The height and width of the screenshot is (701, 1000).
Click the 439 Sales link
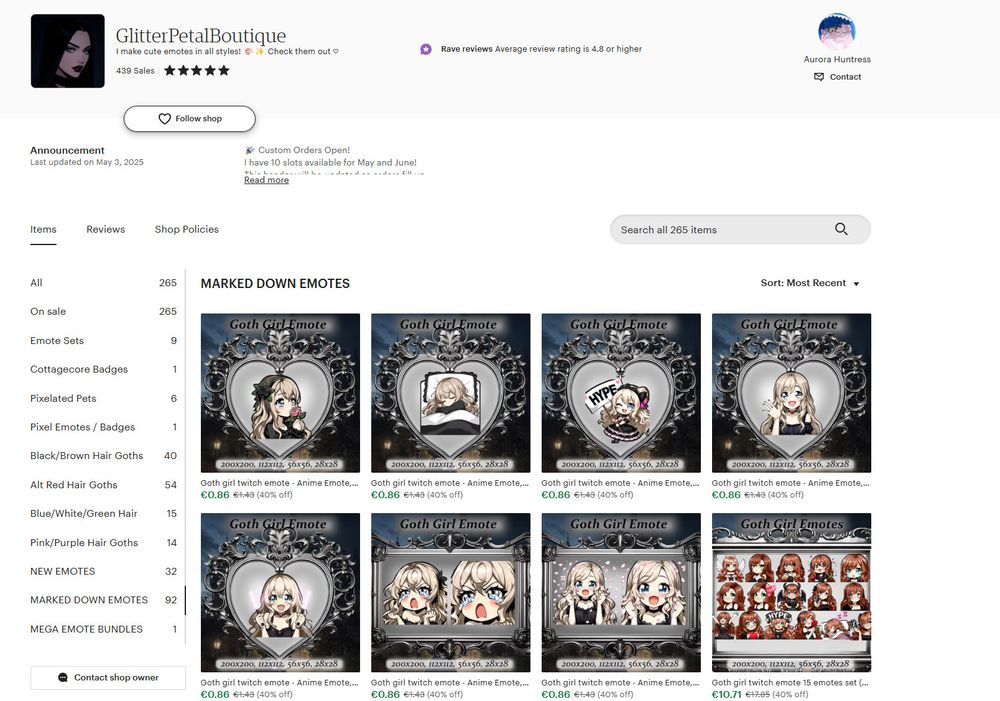[x=135, y=71]
